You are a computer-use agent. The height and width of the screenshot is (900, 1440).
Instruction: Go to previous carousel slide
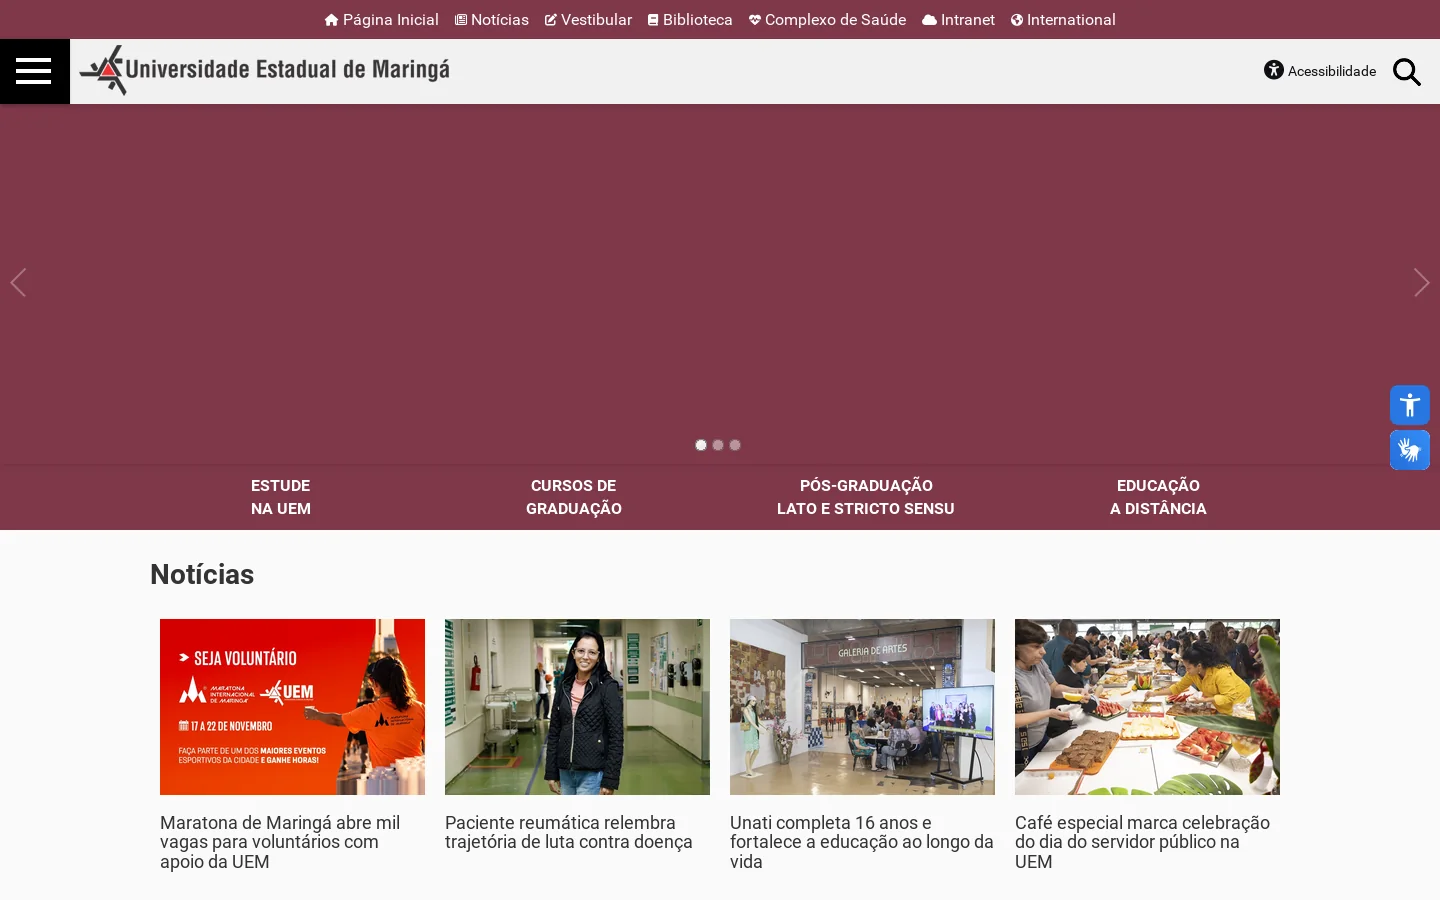(x=18, y=283)
